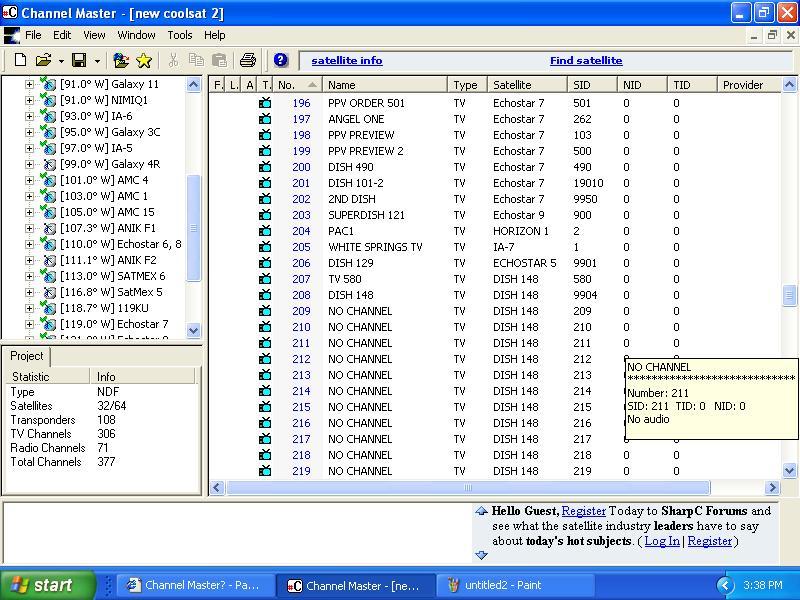Screen dimensions: 800x600
Task: Click the 'Log In' forum link
Action: 662,541
